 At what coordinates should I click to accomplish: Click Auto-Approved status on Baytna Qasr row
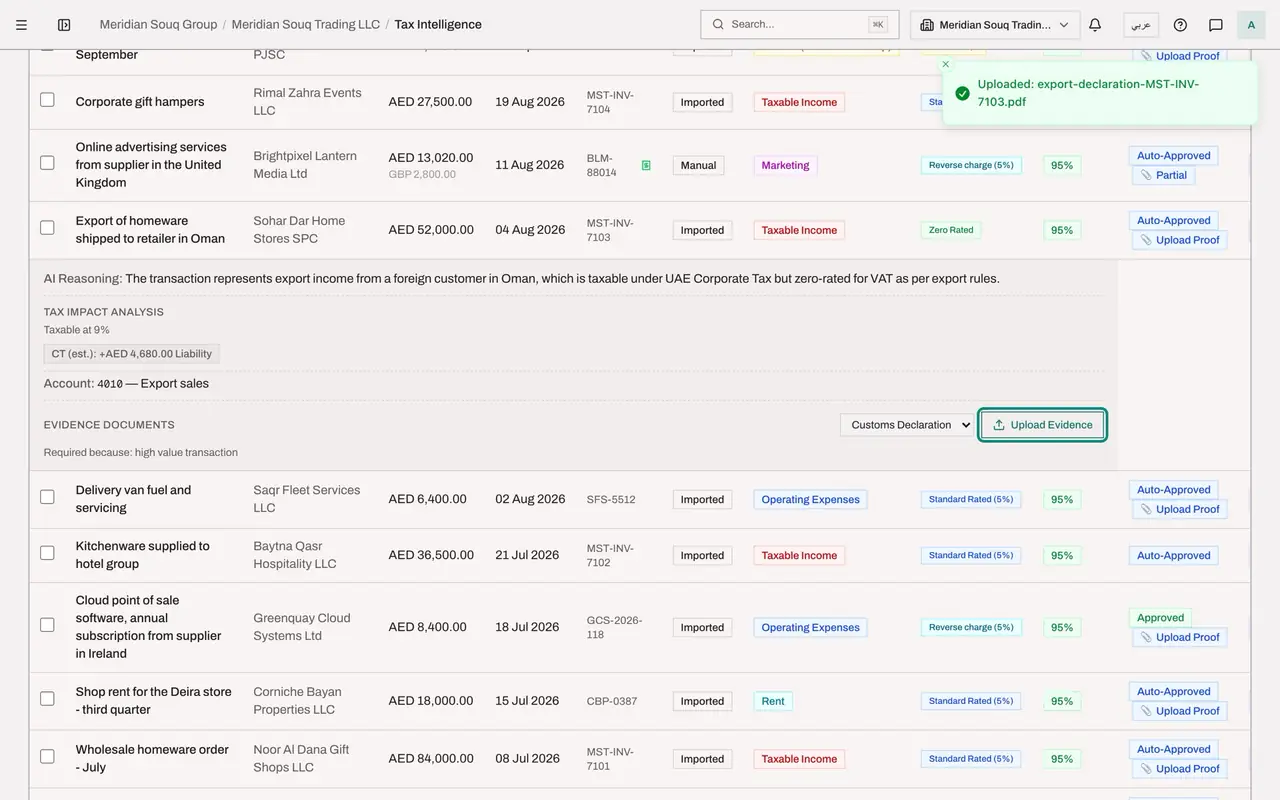pos(1174,555)
